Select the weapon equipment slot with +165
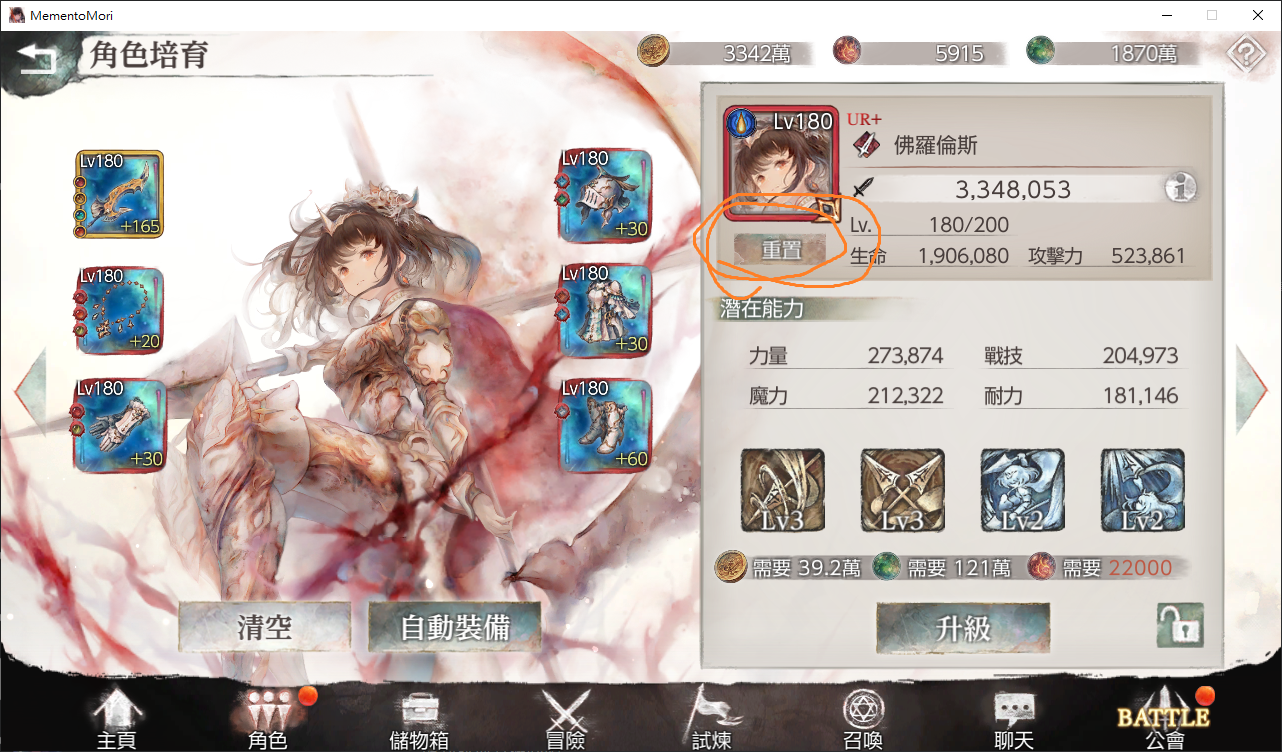1282x752 pixels. click(119, 194)
